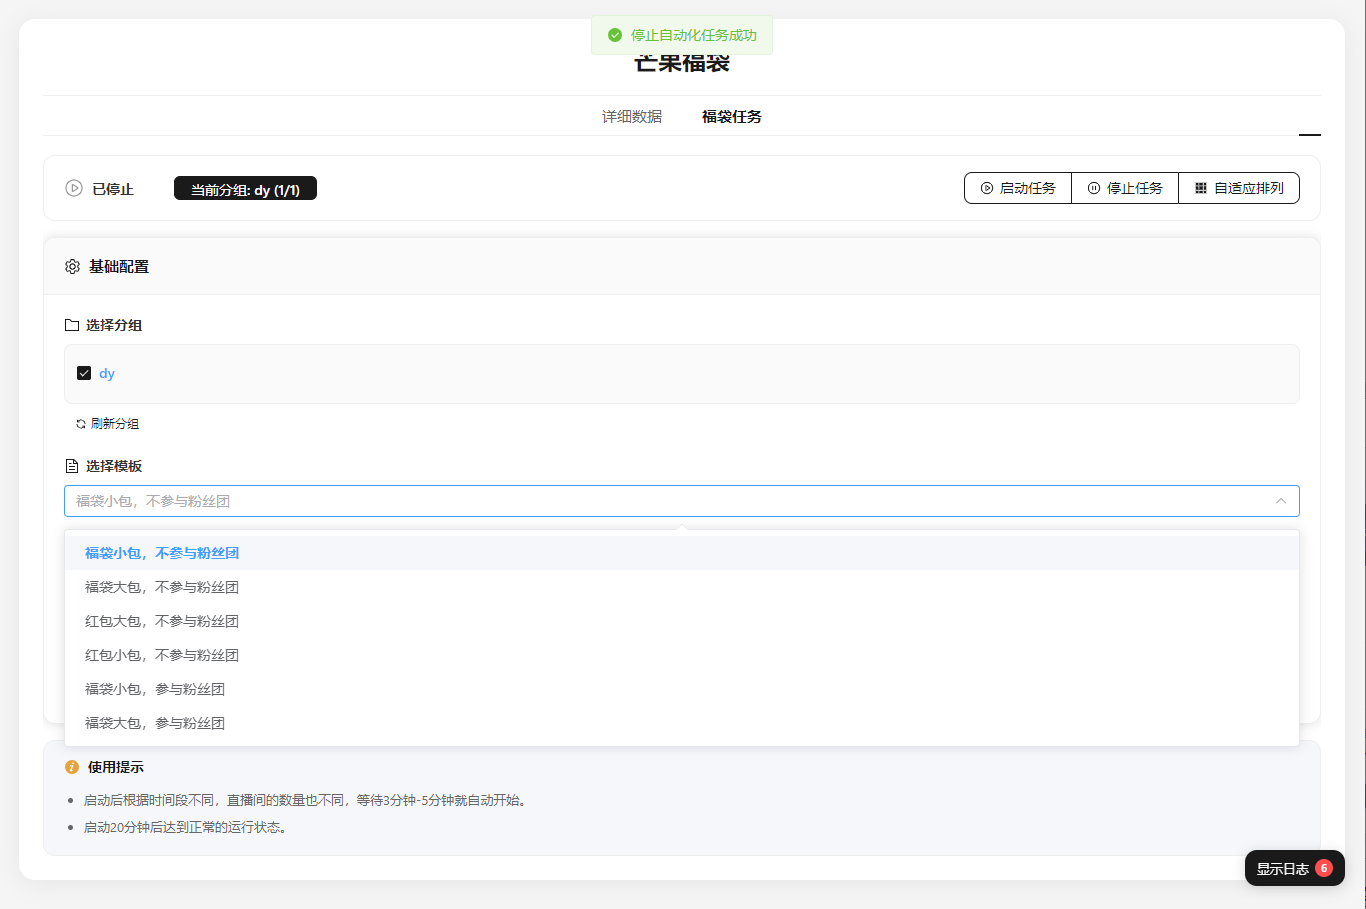This screenshot has width=1366, height=909.
Task: Select 红包小包,不参与粉丝团 template option
Action: [x=162, y=655]
